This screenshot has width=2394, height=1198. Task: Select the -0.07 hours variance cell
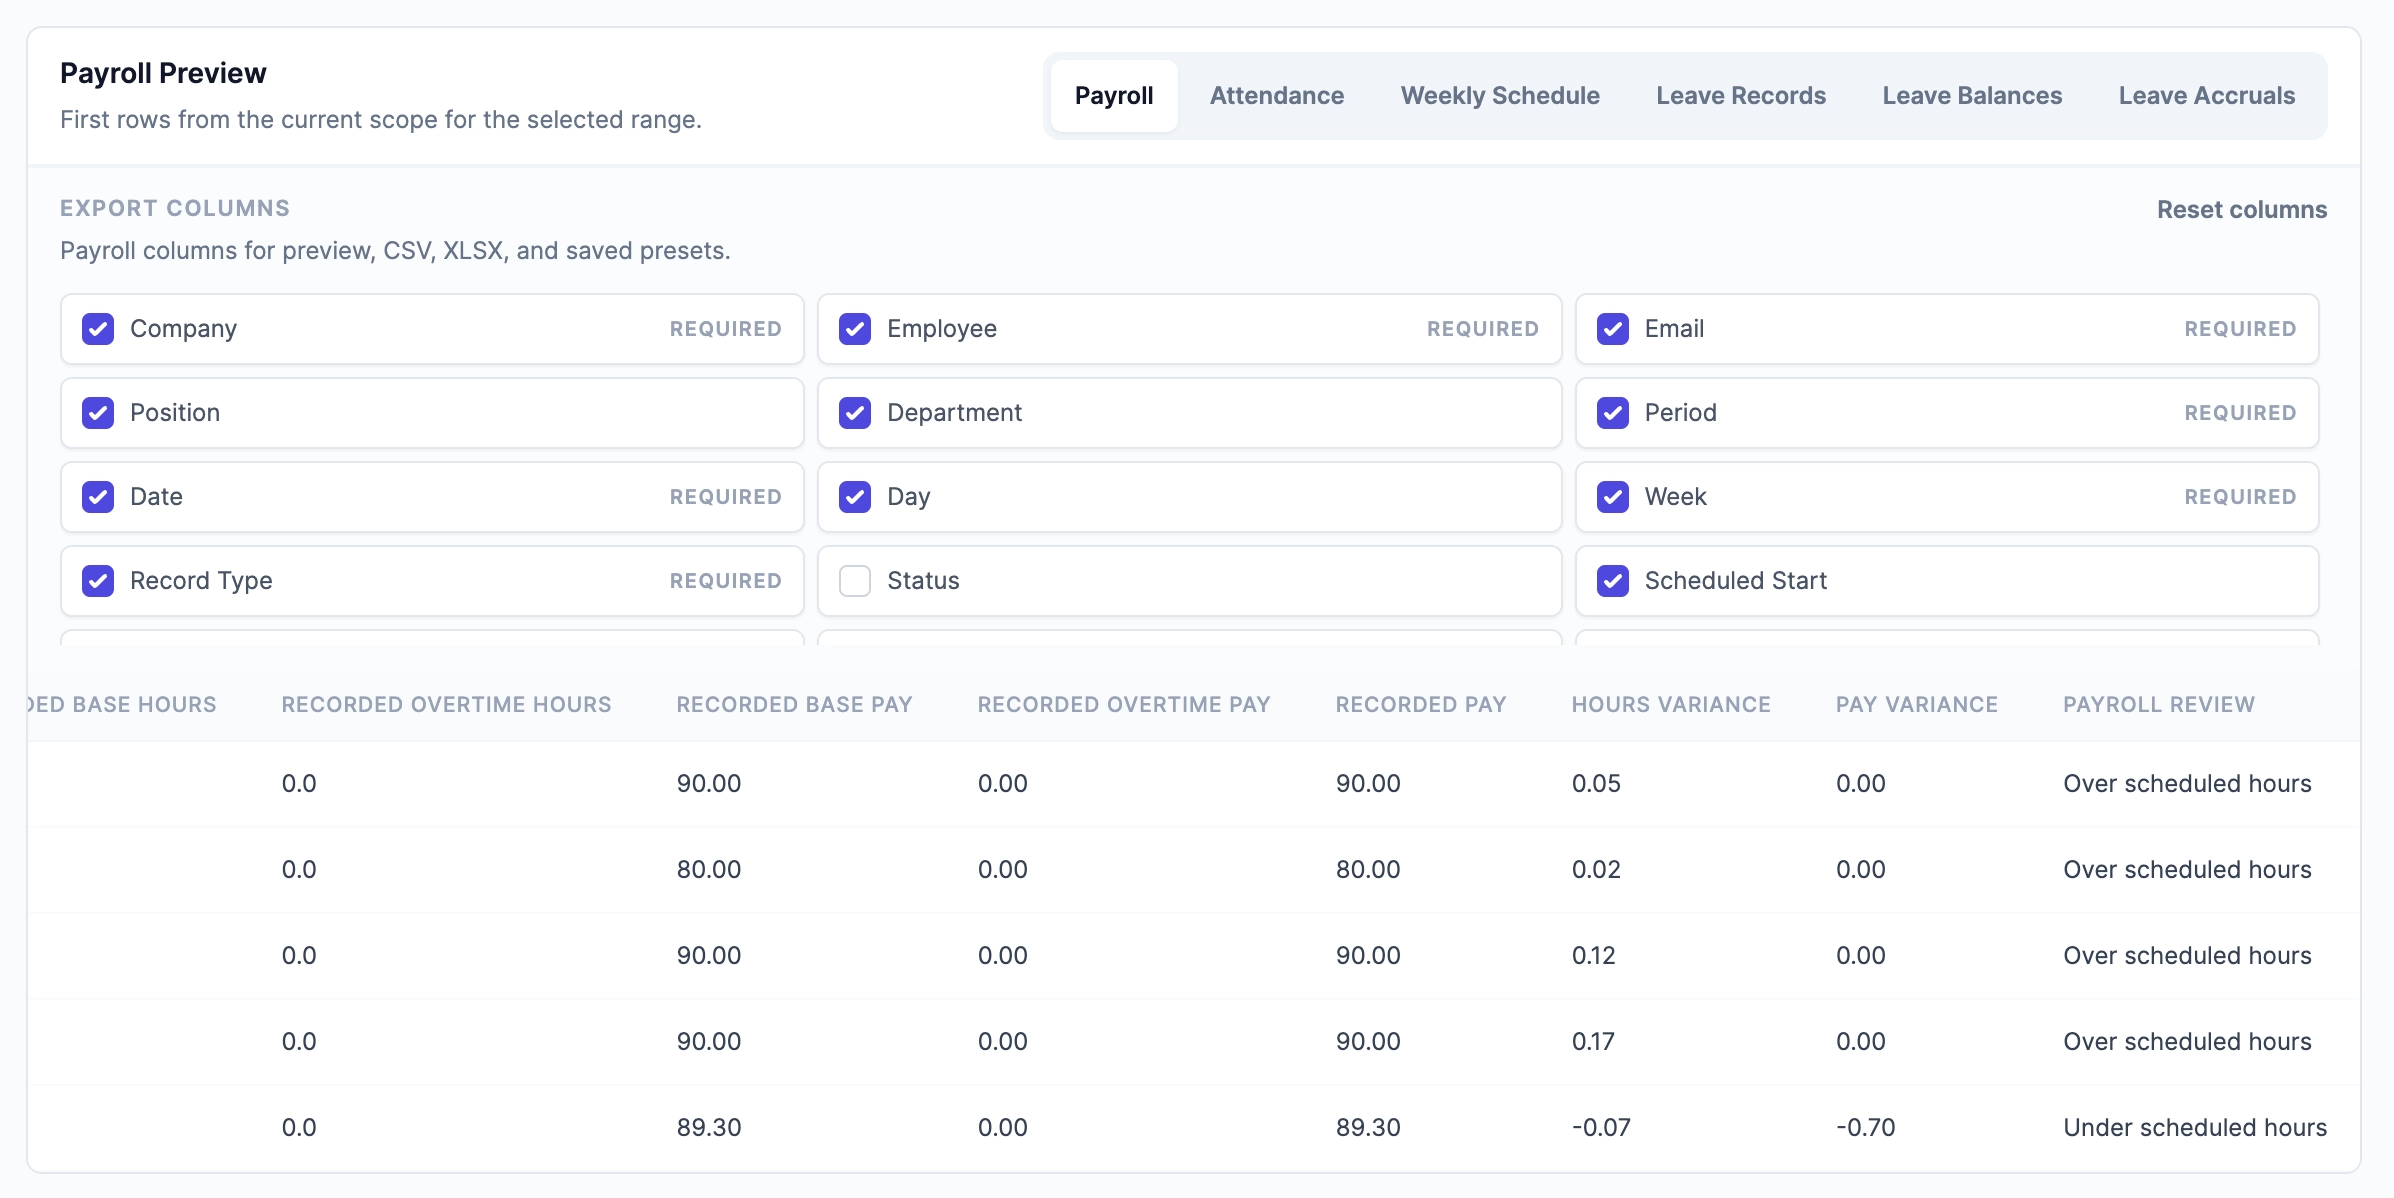(x=1601, y=1128)
